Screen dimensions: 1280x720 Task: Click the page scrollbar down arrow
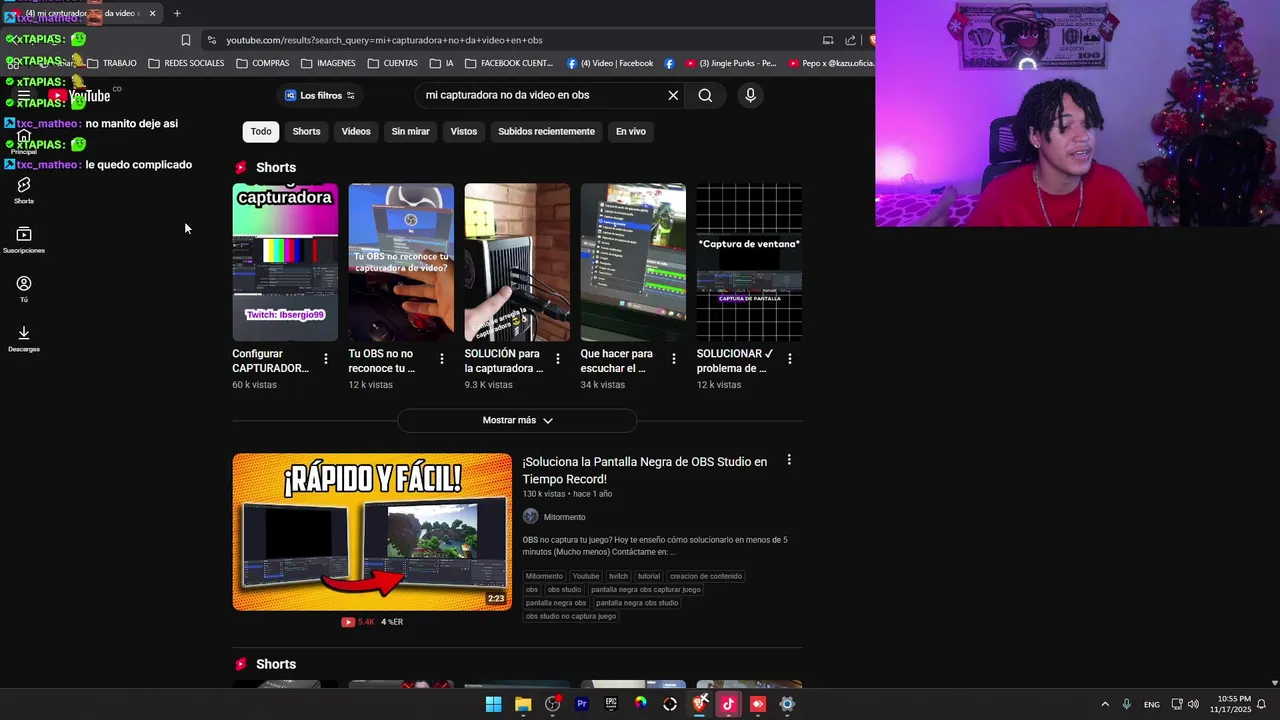pyautogui.click(x=1274, y=683)
